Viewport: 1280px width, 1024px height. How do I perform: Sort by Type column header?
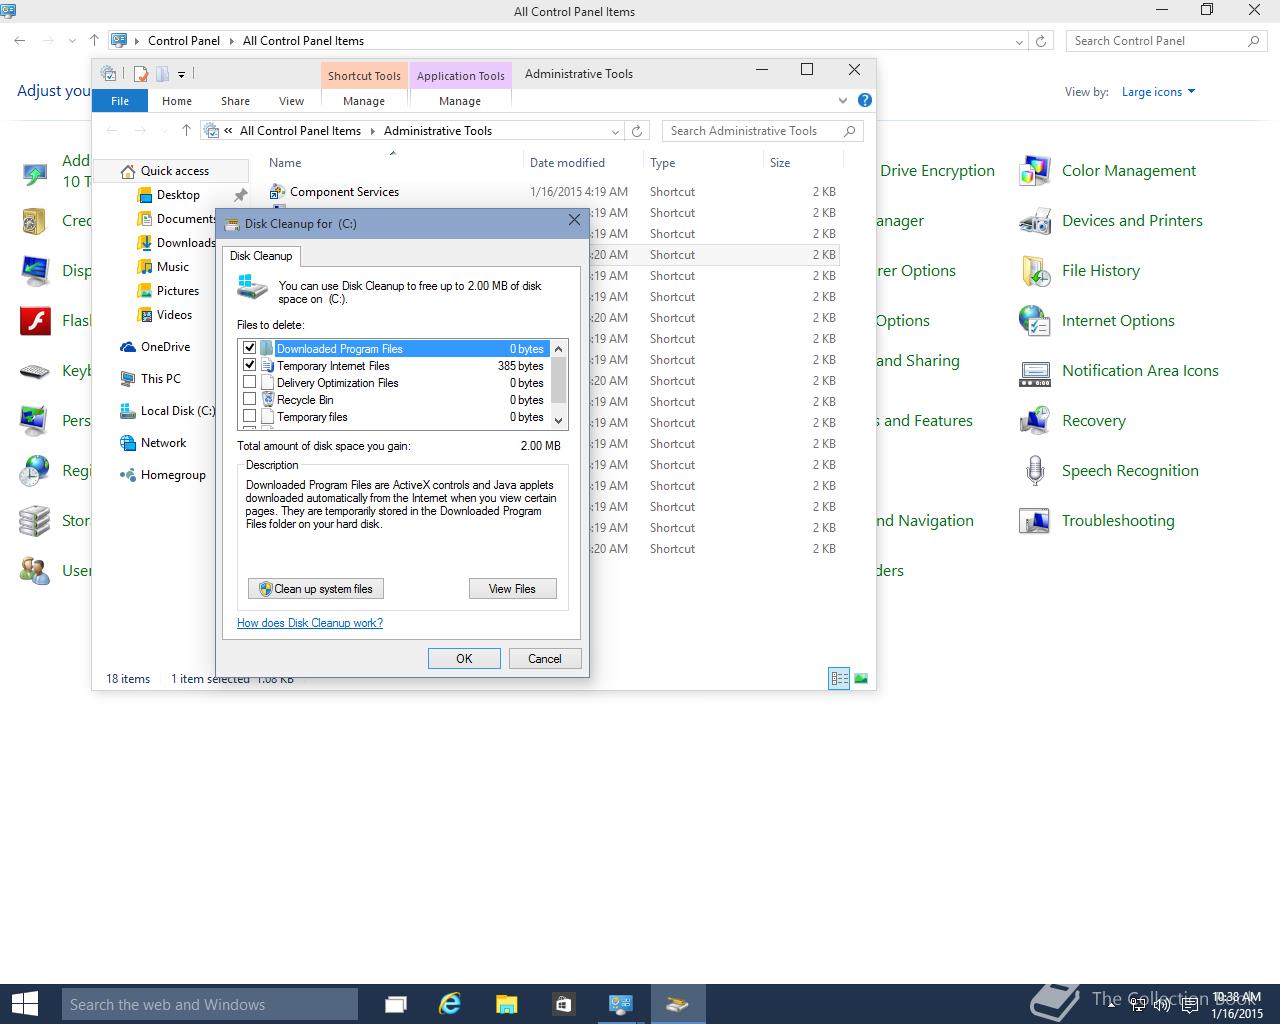[662, 163]
